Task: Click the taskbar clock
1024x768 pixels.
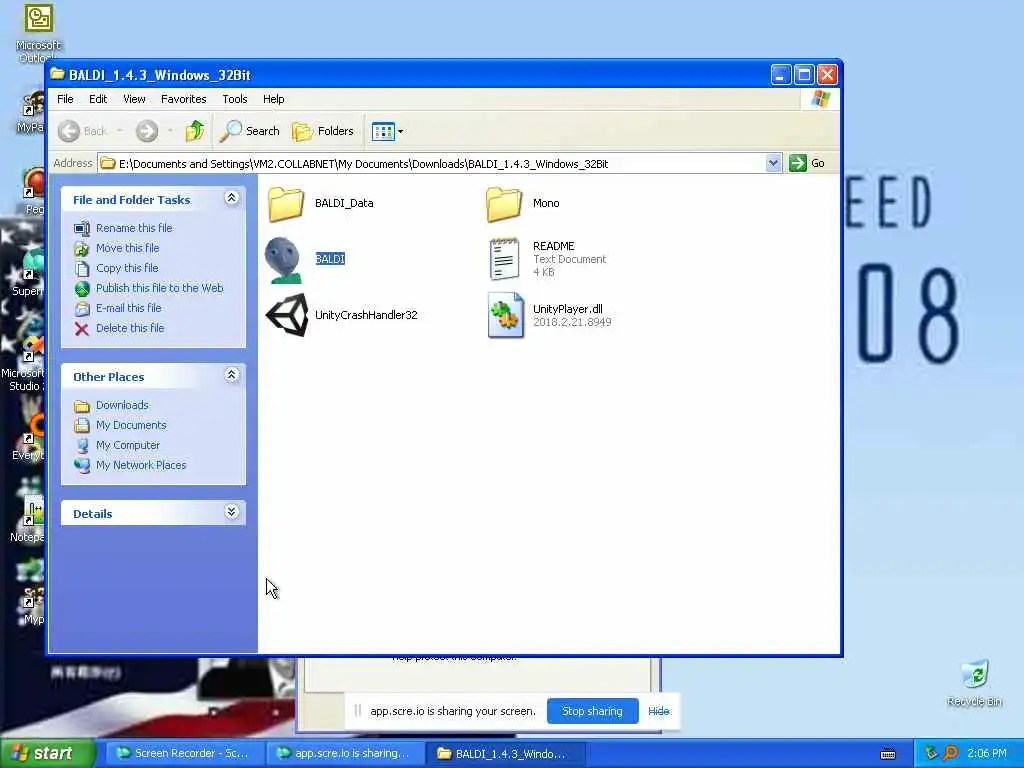Action: tap(987, 754)
